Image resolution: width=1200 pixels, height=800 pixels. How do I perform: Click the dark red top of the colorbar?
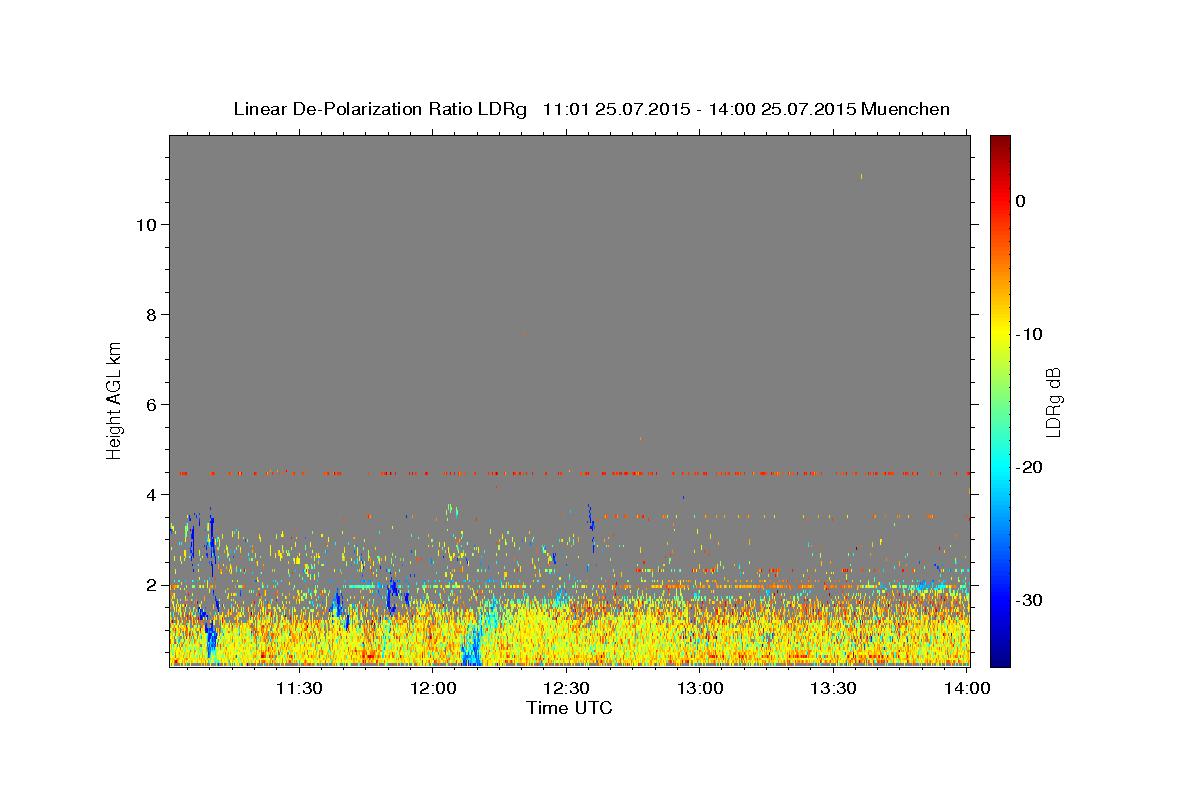click(1000, 142)
